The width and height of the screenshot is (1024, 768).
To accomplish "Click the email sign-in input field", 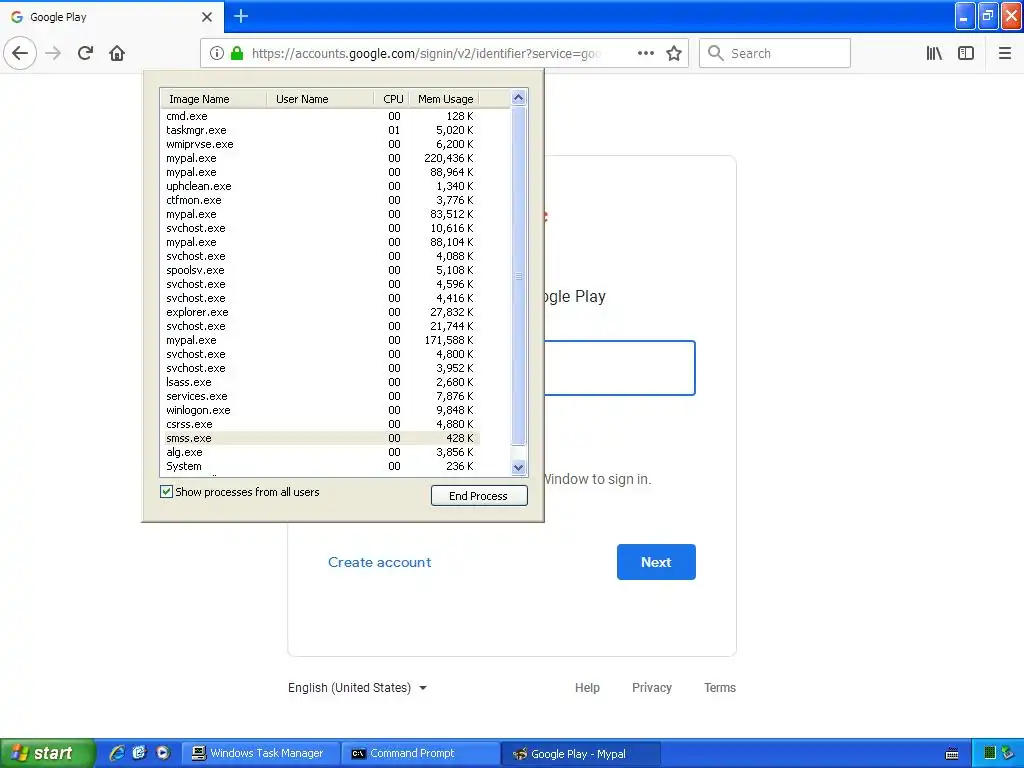I will pos(619,368).
